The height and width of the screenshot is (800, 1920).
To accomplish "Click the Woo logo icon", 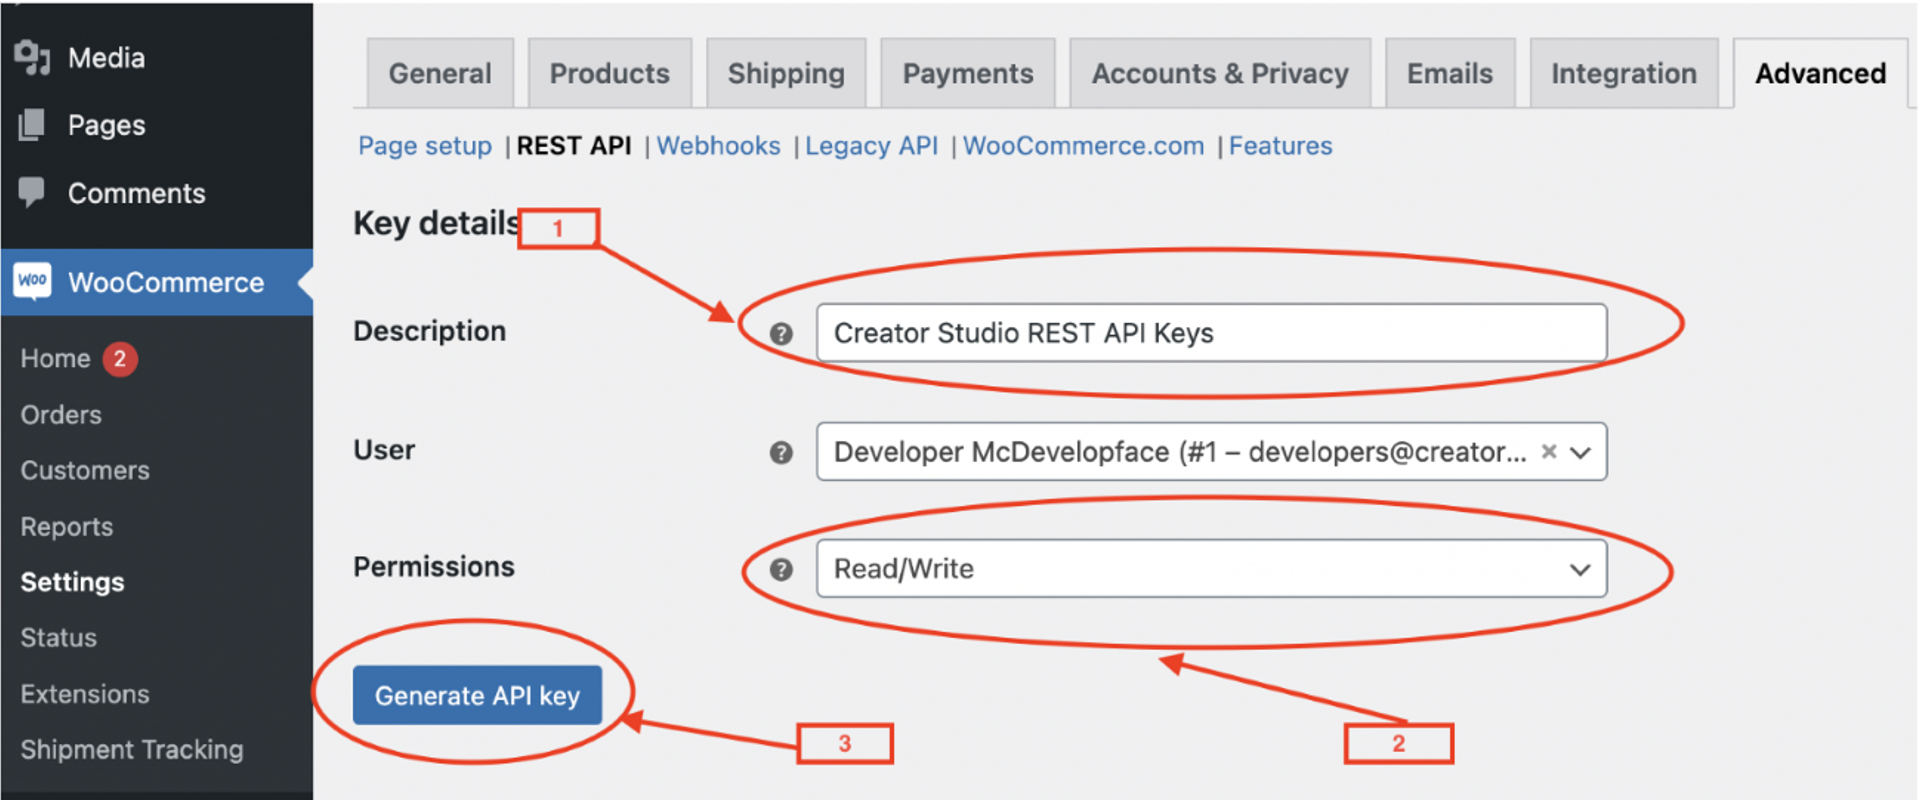I will click(x=32, y=281).
